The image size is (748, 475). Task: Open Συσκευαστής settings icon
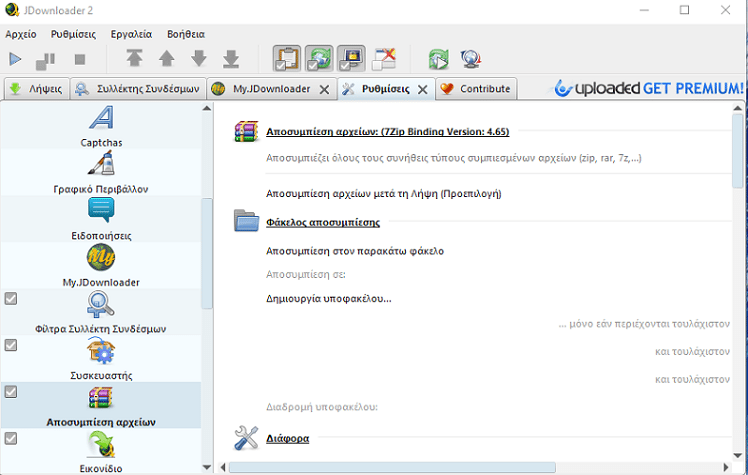pos(101,350)
